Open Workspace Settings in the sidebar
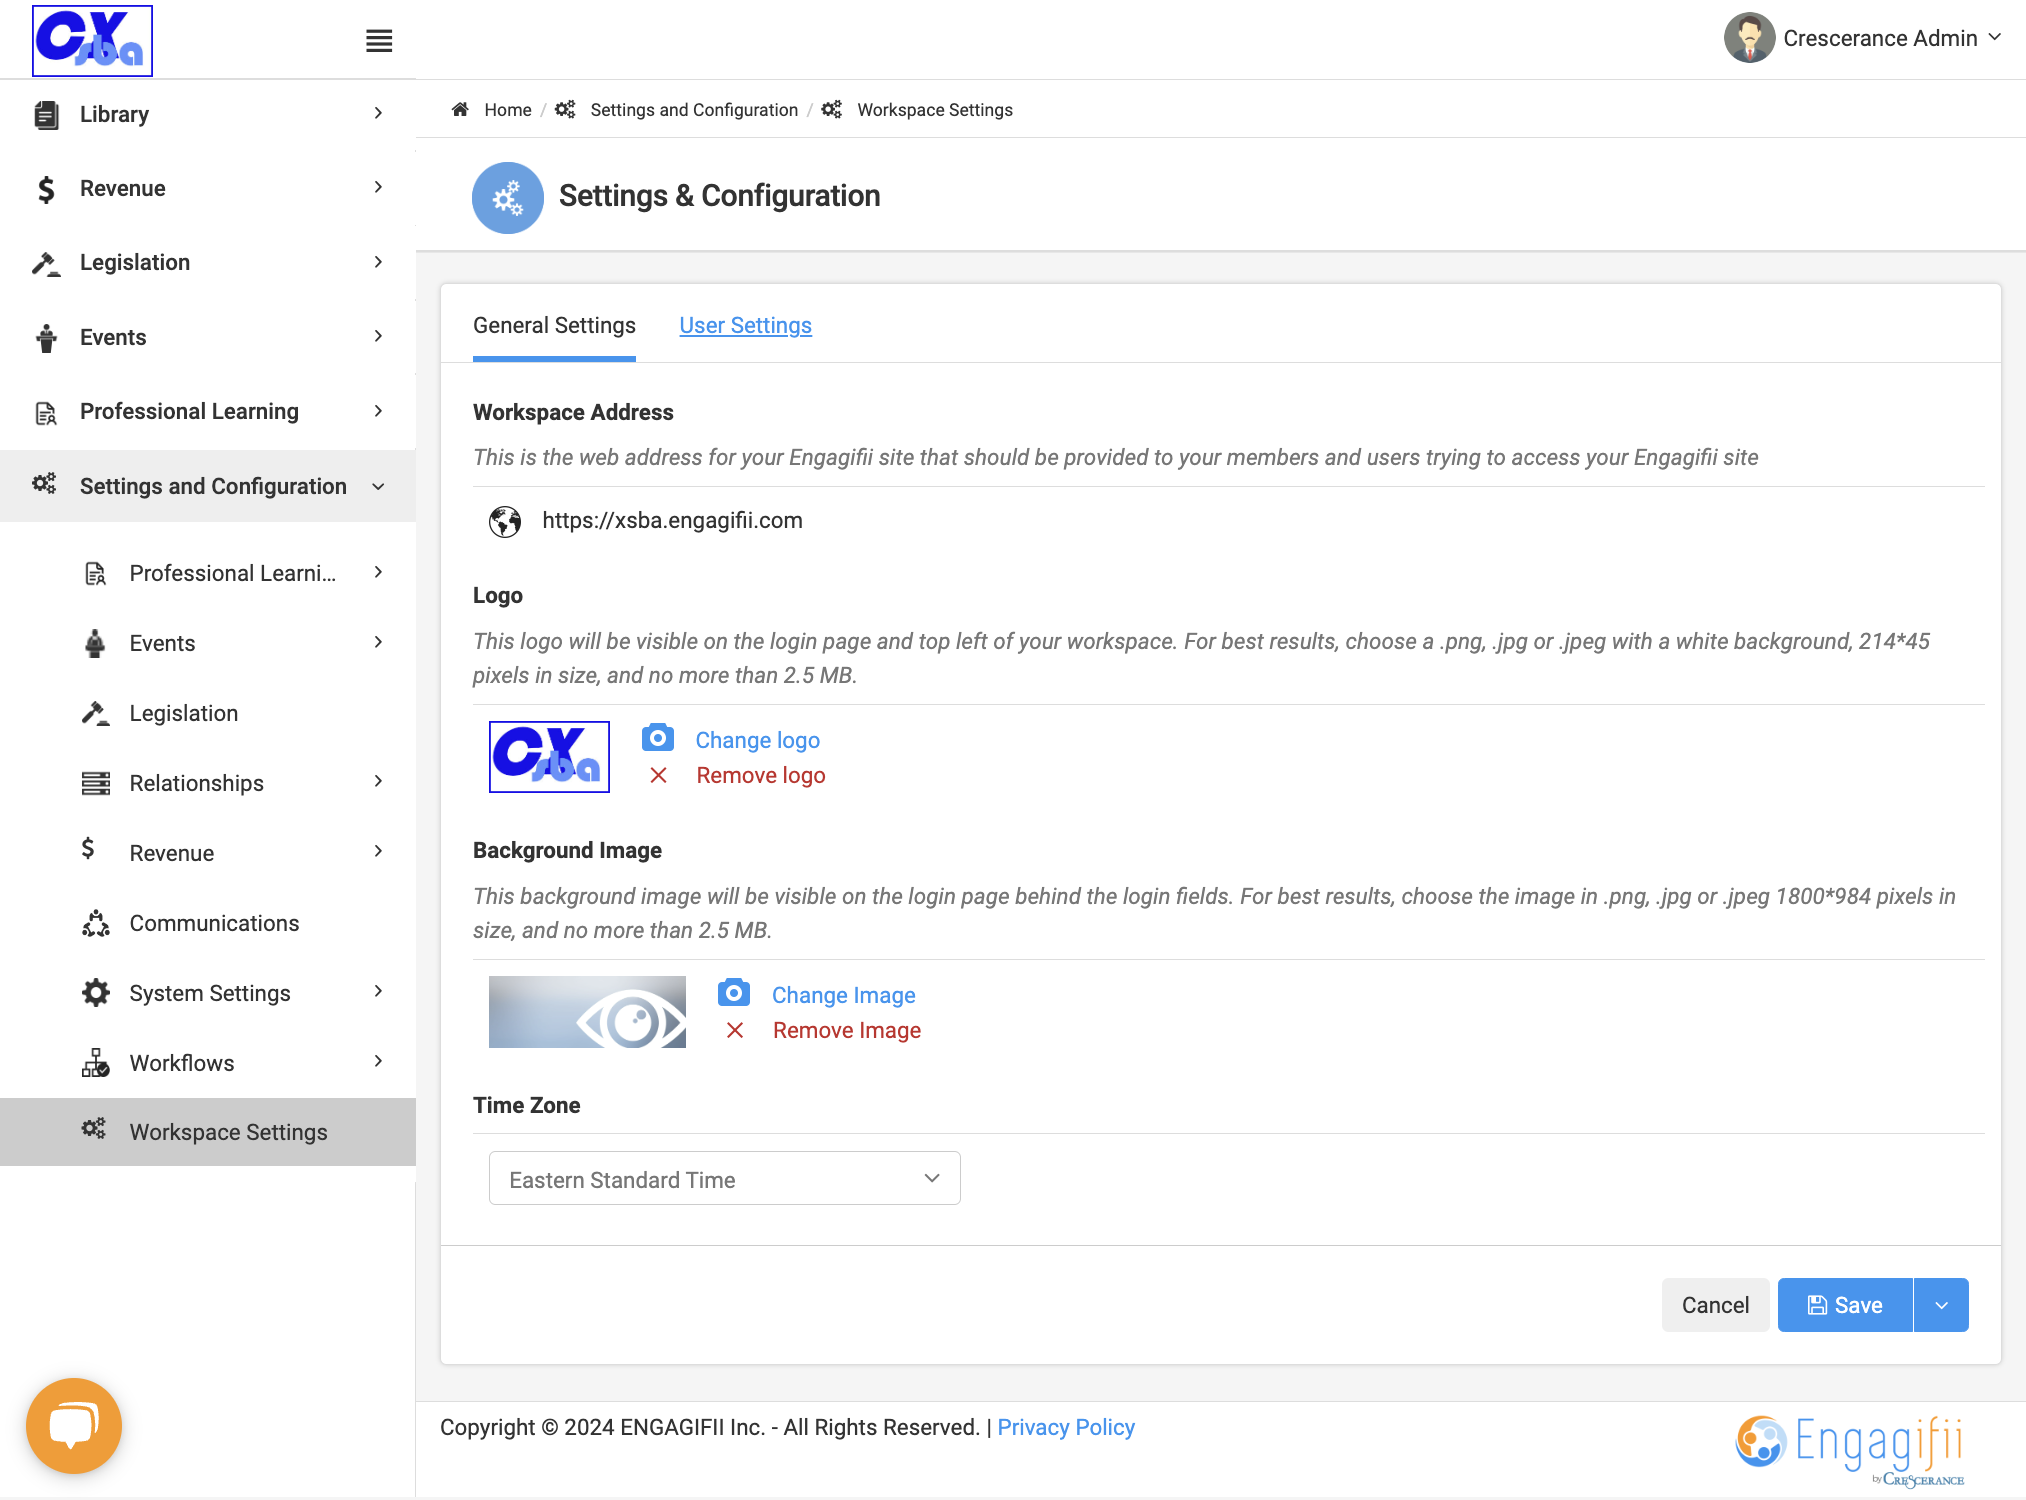Screen dimensions: 2026x1500 tap(208, 1132)
